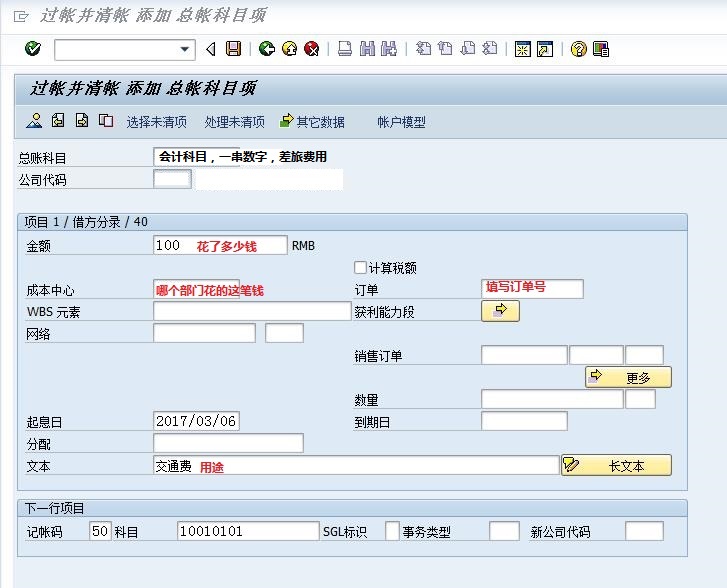Click the Customize Local Layout icon
The image size is (727, 588).
(x=600, y=49)
